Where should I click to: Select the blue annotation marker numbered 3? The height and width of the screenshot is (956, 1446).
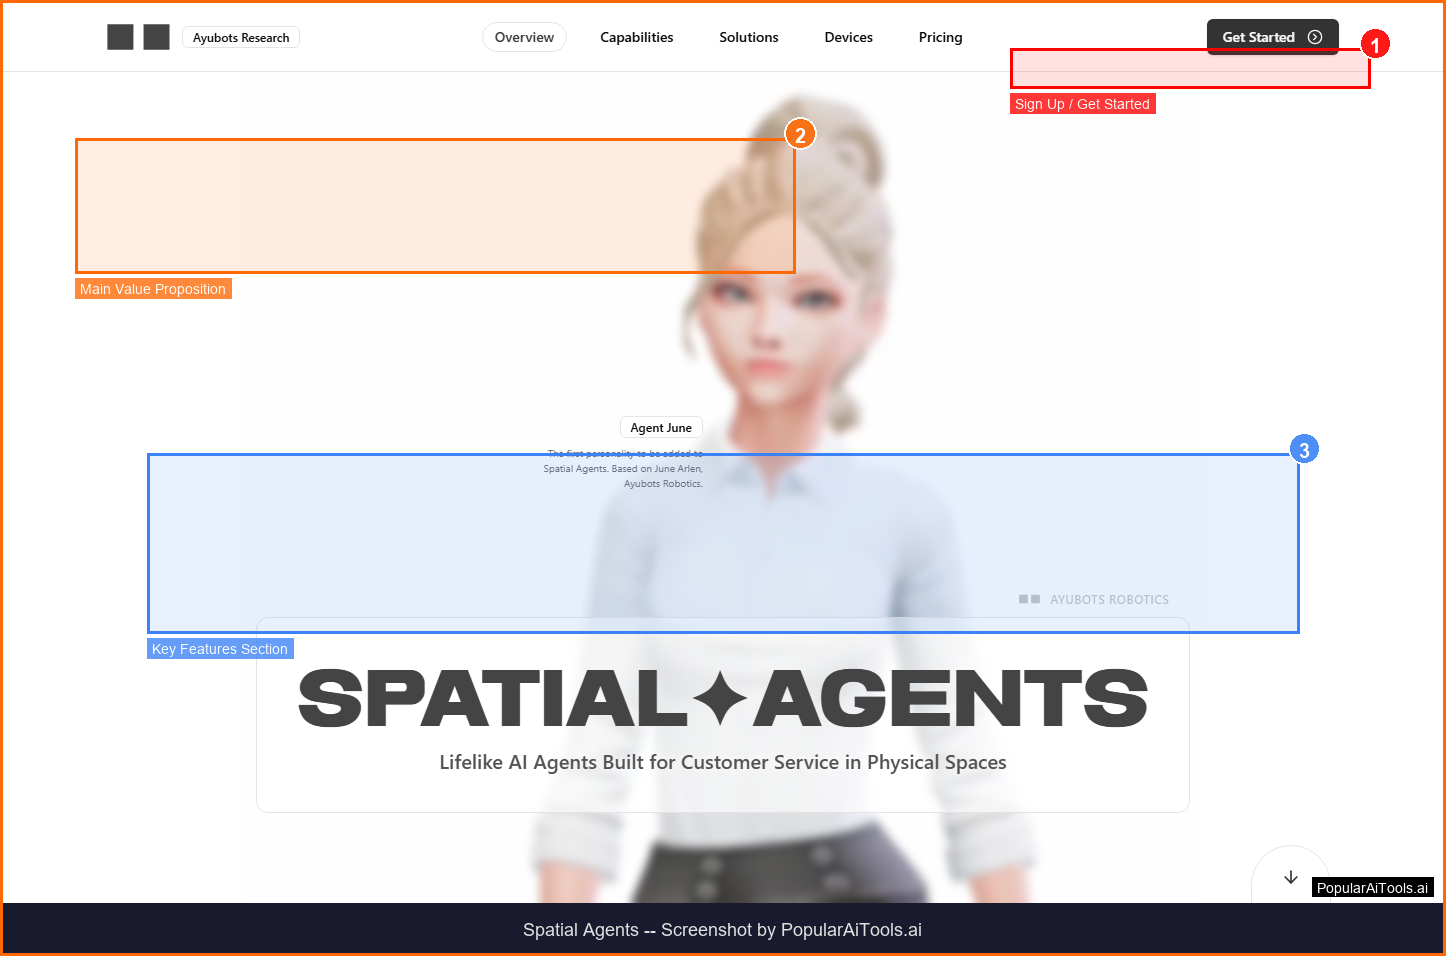tap(1304, 450)
